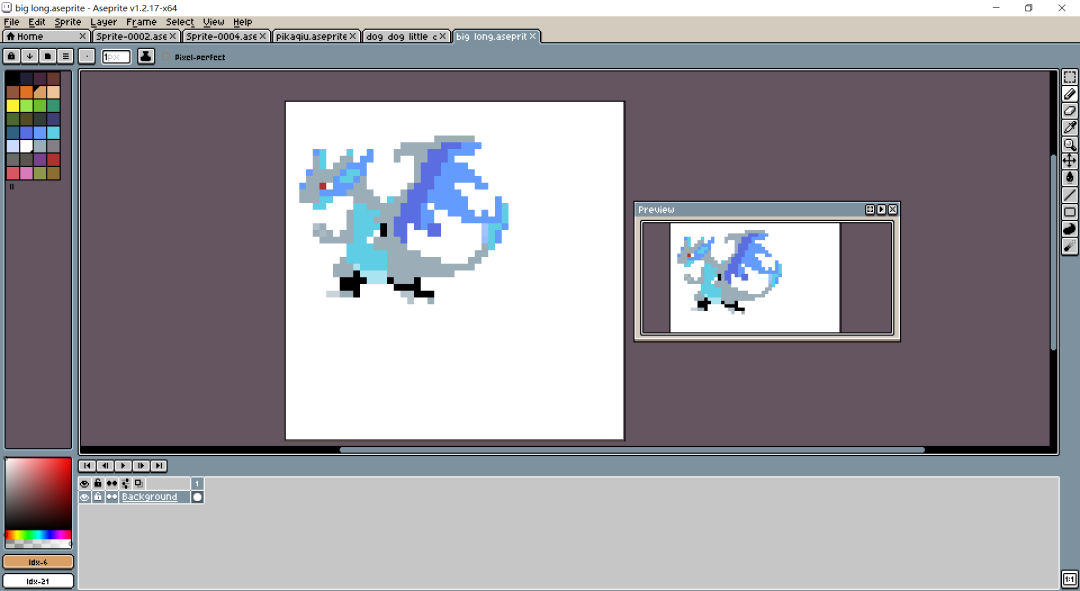
Task: Click the foreground color Idx-6 button
Action: (38, 562)
